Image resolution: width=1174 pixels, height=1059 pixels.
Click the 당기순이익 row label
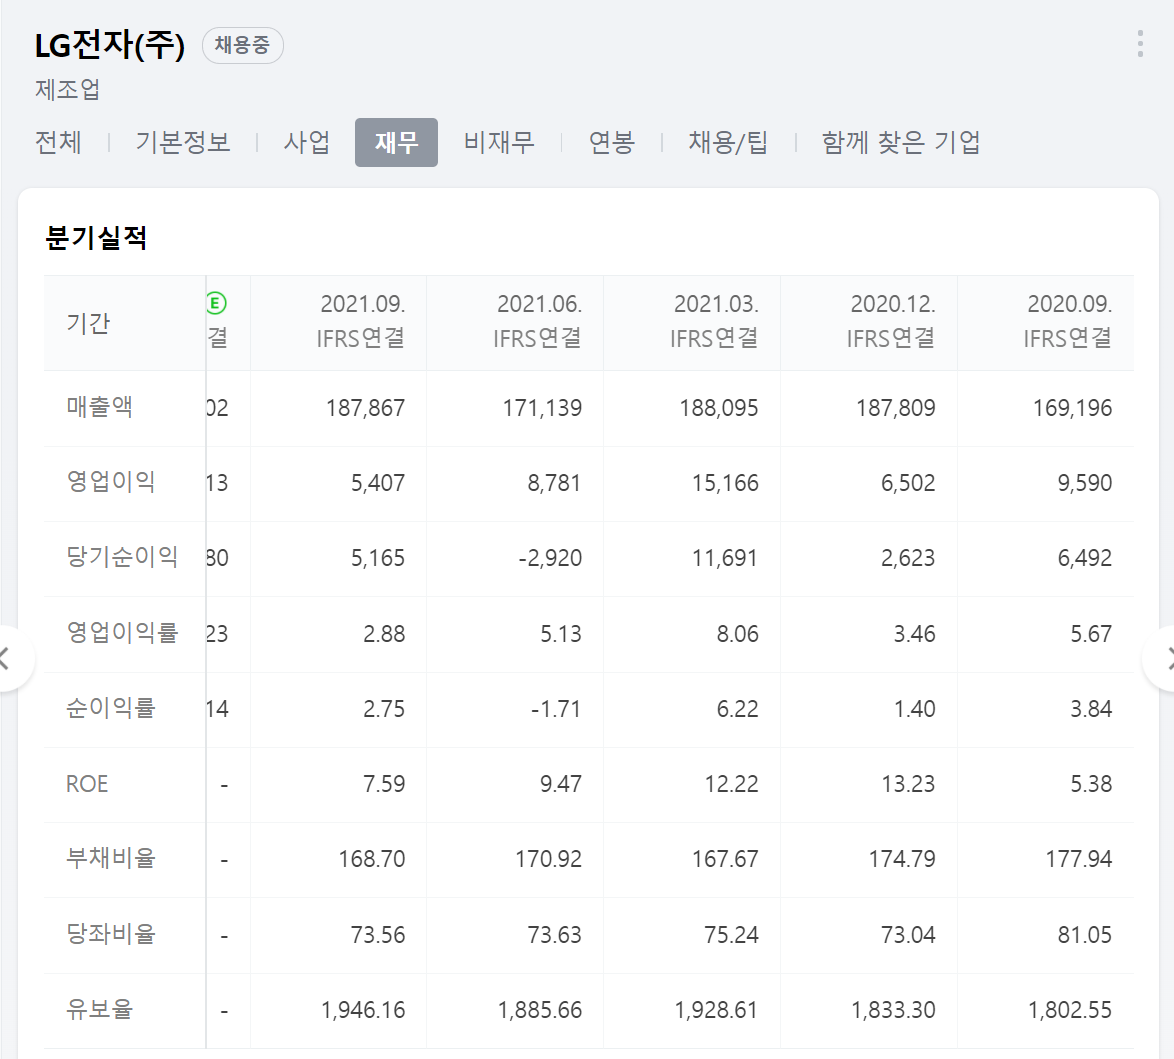[x=122, y=557]
